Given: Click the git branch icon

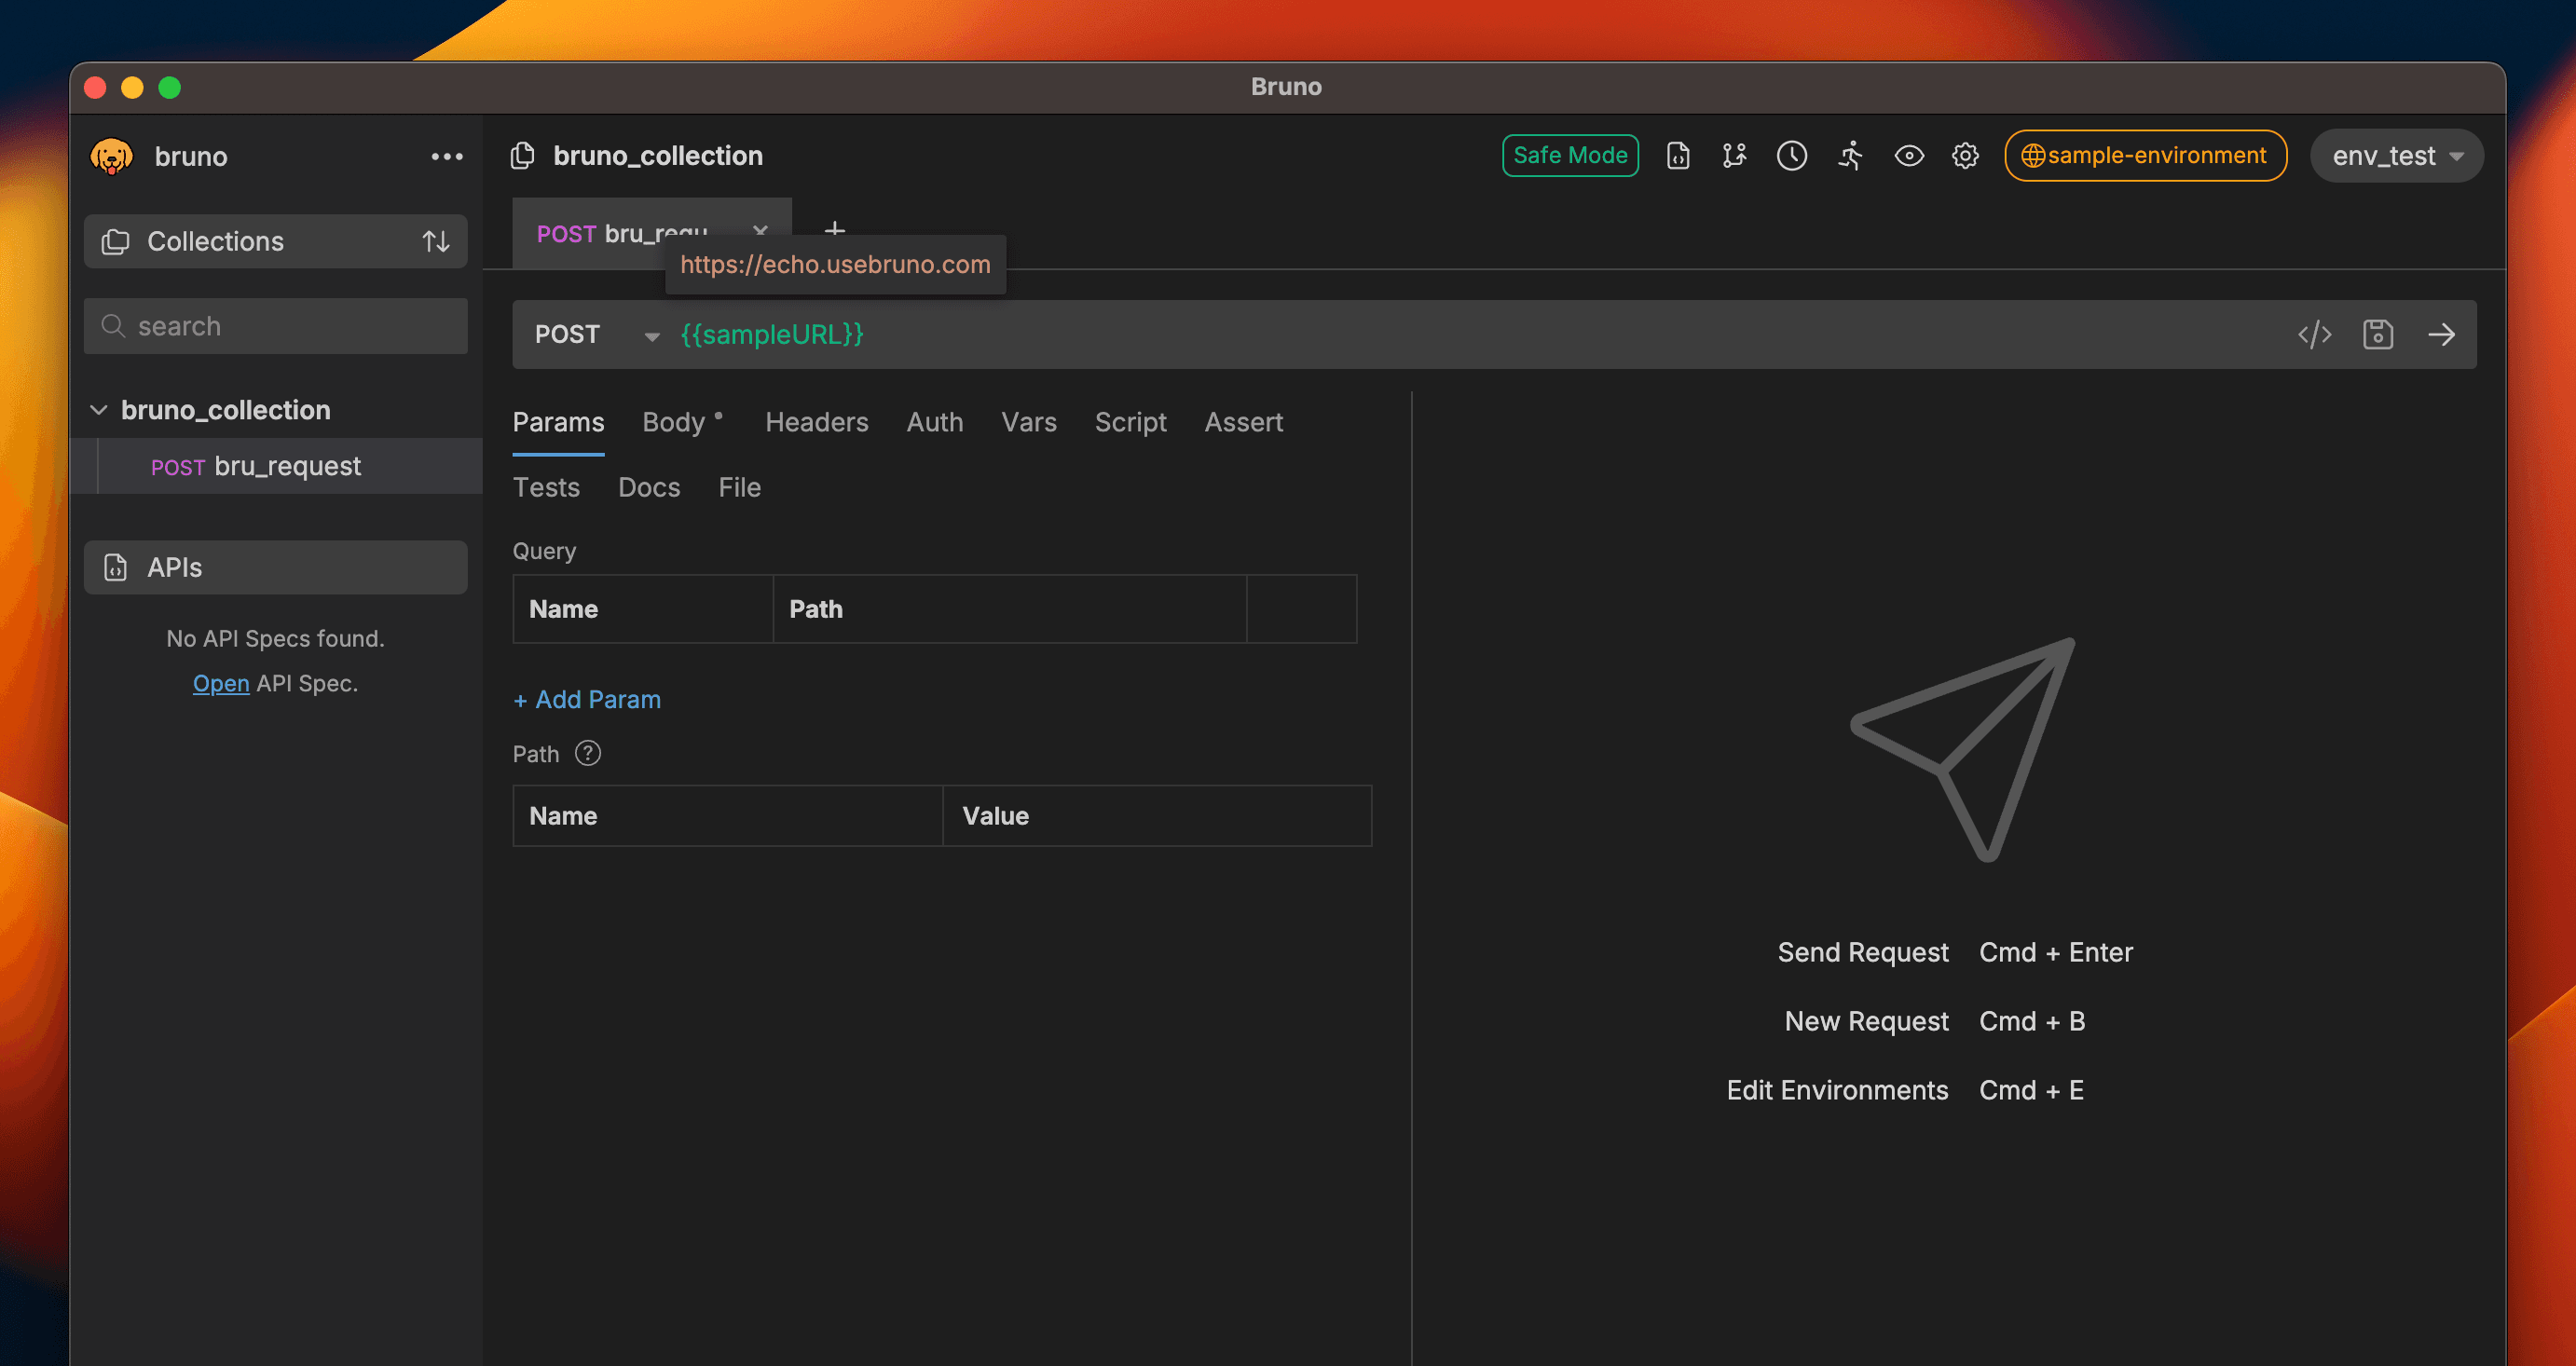Looking at the screenshot, I should tap(1734, 156).
